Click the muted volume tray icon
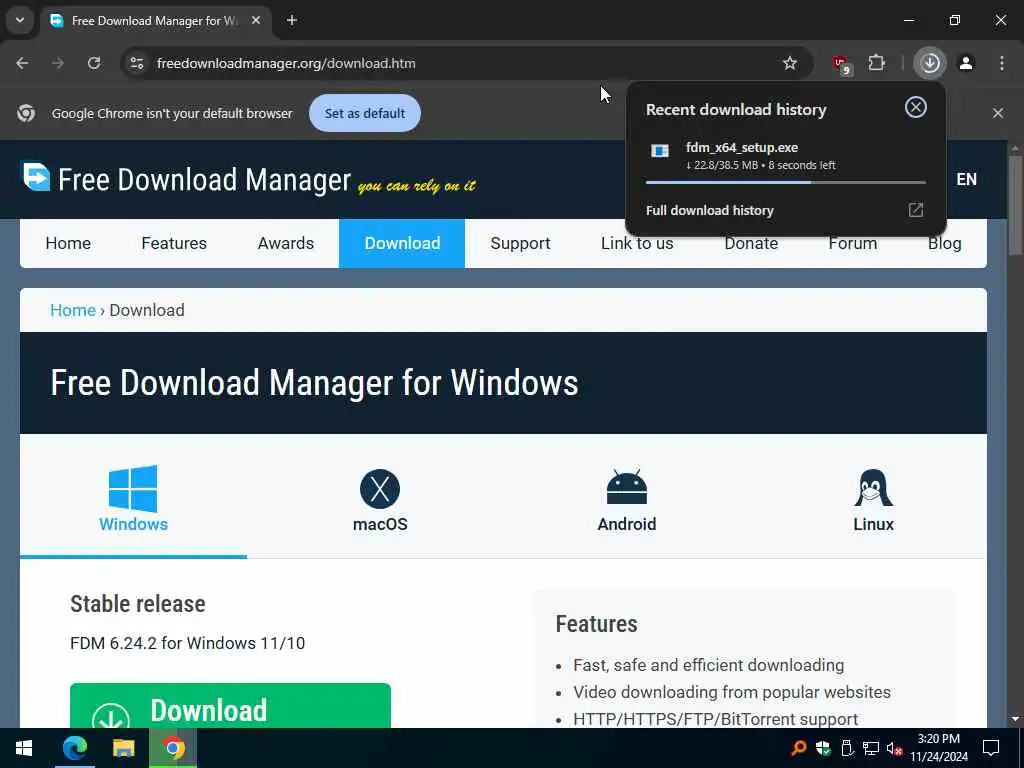 click(894, 748)
